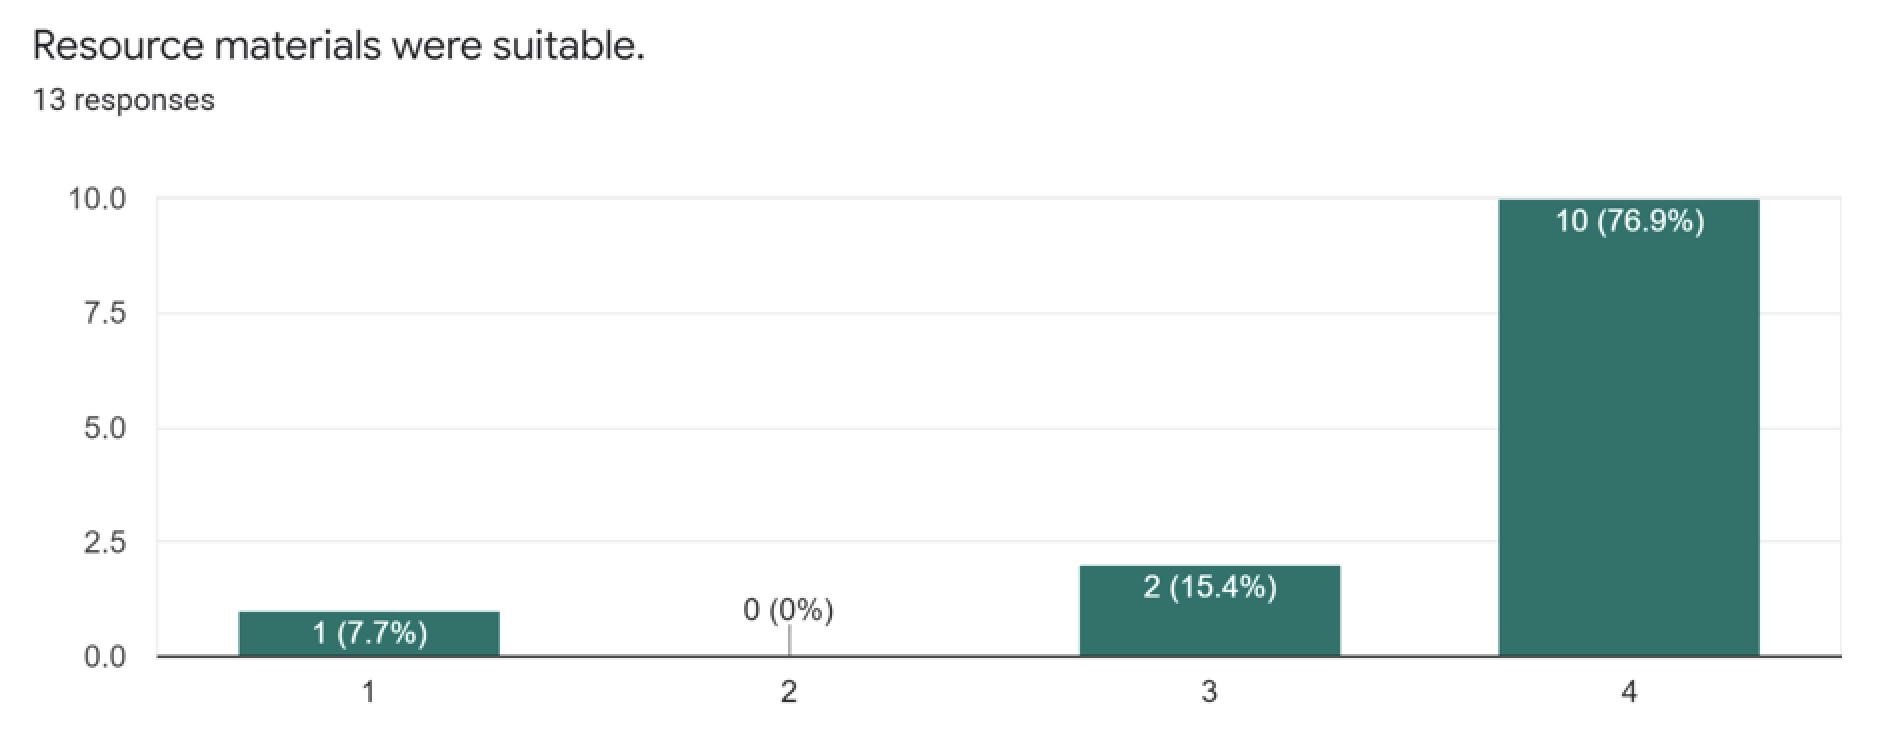This screenshot has width=1886, height=746.
Task: Click y-axis value 7.5
Action: pos(105,314)
